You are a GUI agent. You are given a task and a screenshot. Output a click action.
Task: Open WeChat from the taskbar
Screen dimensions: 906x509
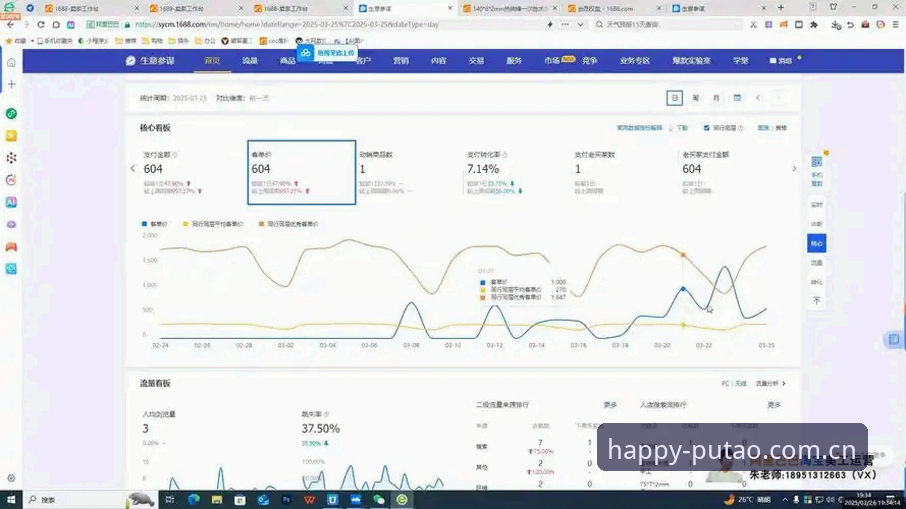[x=378, y=500]
